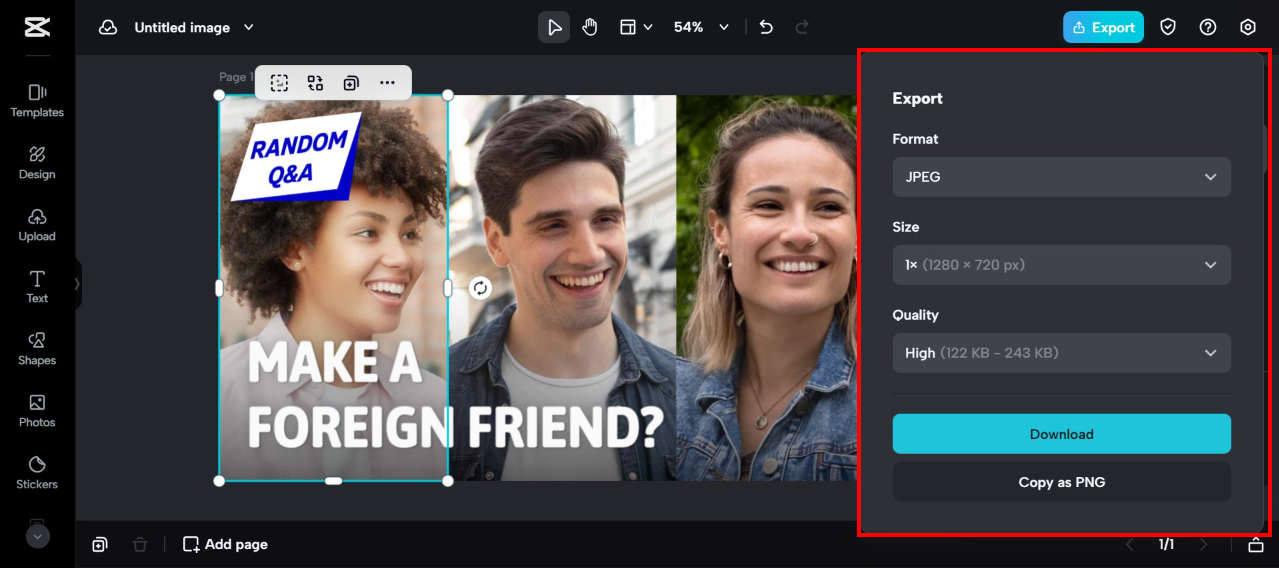The height and width of the screenshot is (568, 1279).
Task: Select the right woman photo on canvas
Action: [x=767, y=288]
